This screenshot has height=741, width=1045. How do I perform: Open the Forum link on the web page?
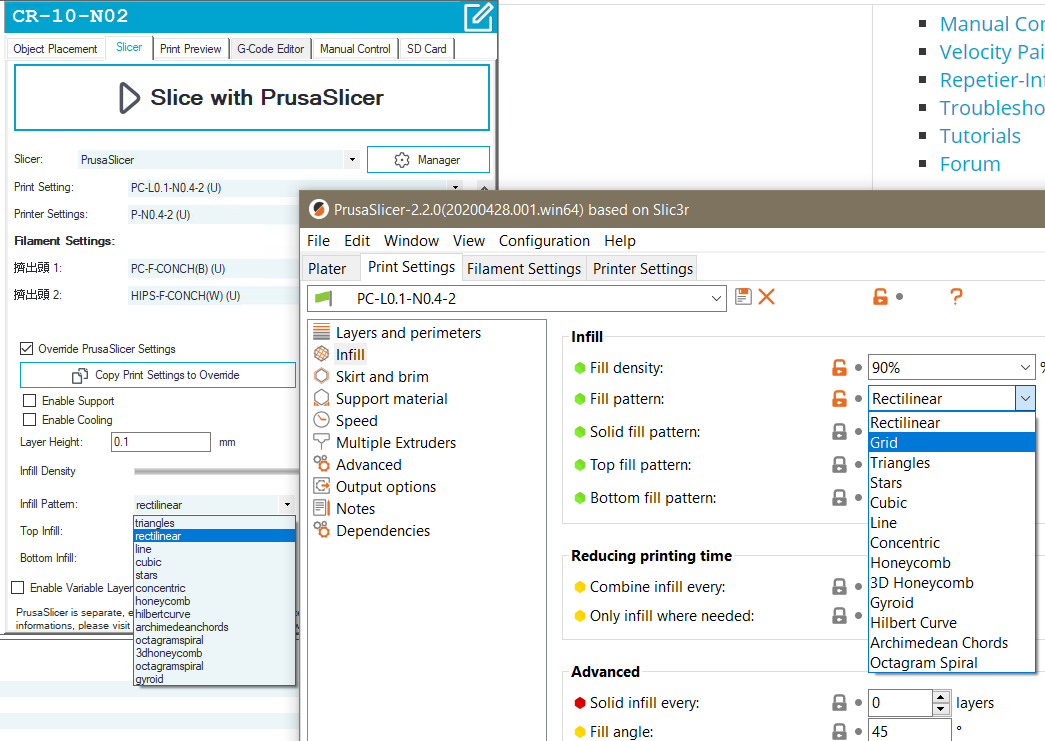[x=970, y=164]
